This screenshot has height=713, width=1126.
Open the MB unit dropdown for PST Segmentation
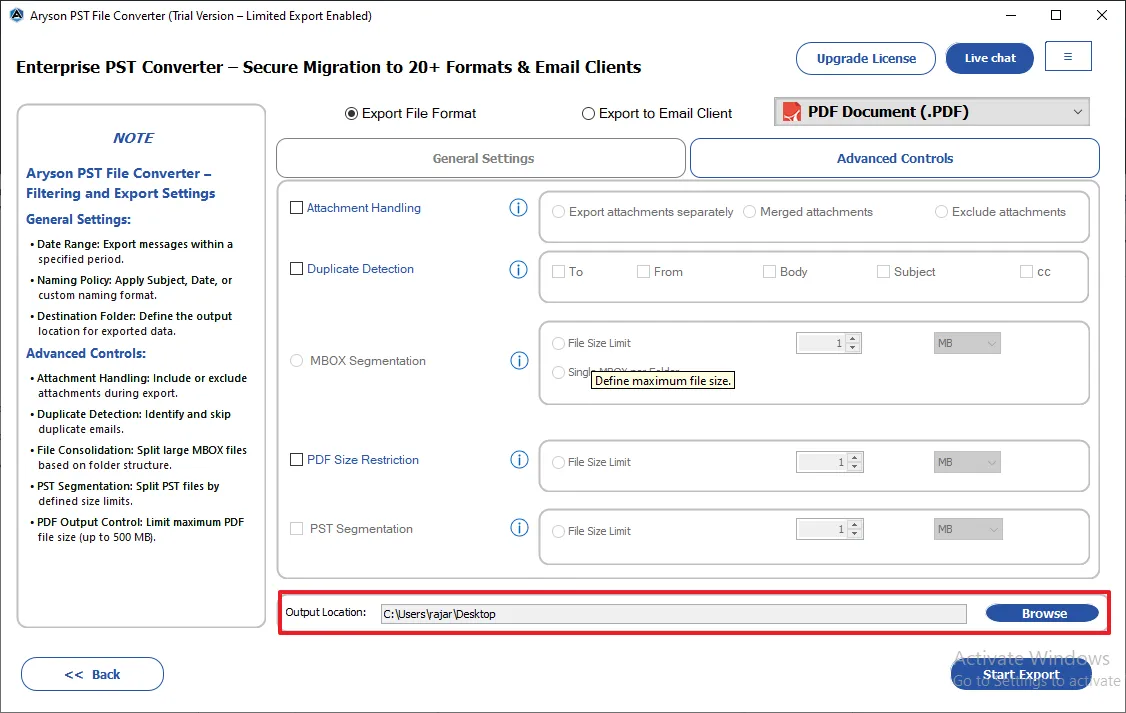click(x=967, y=529)
